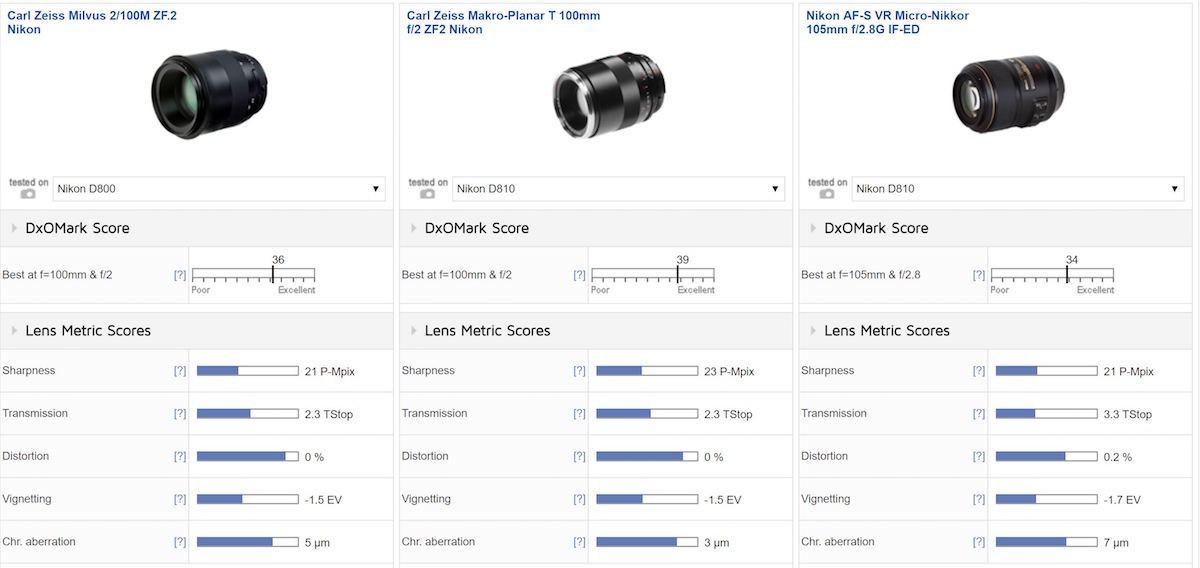Click the [?] help beside Micro-Nikkor Distortion
This screenshot has width=1200, height=568.
coord(979,456)
